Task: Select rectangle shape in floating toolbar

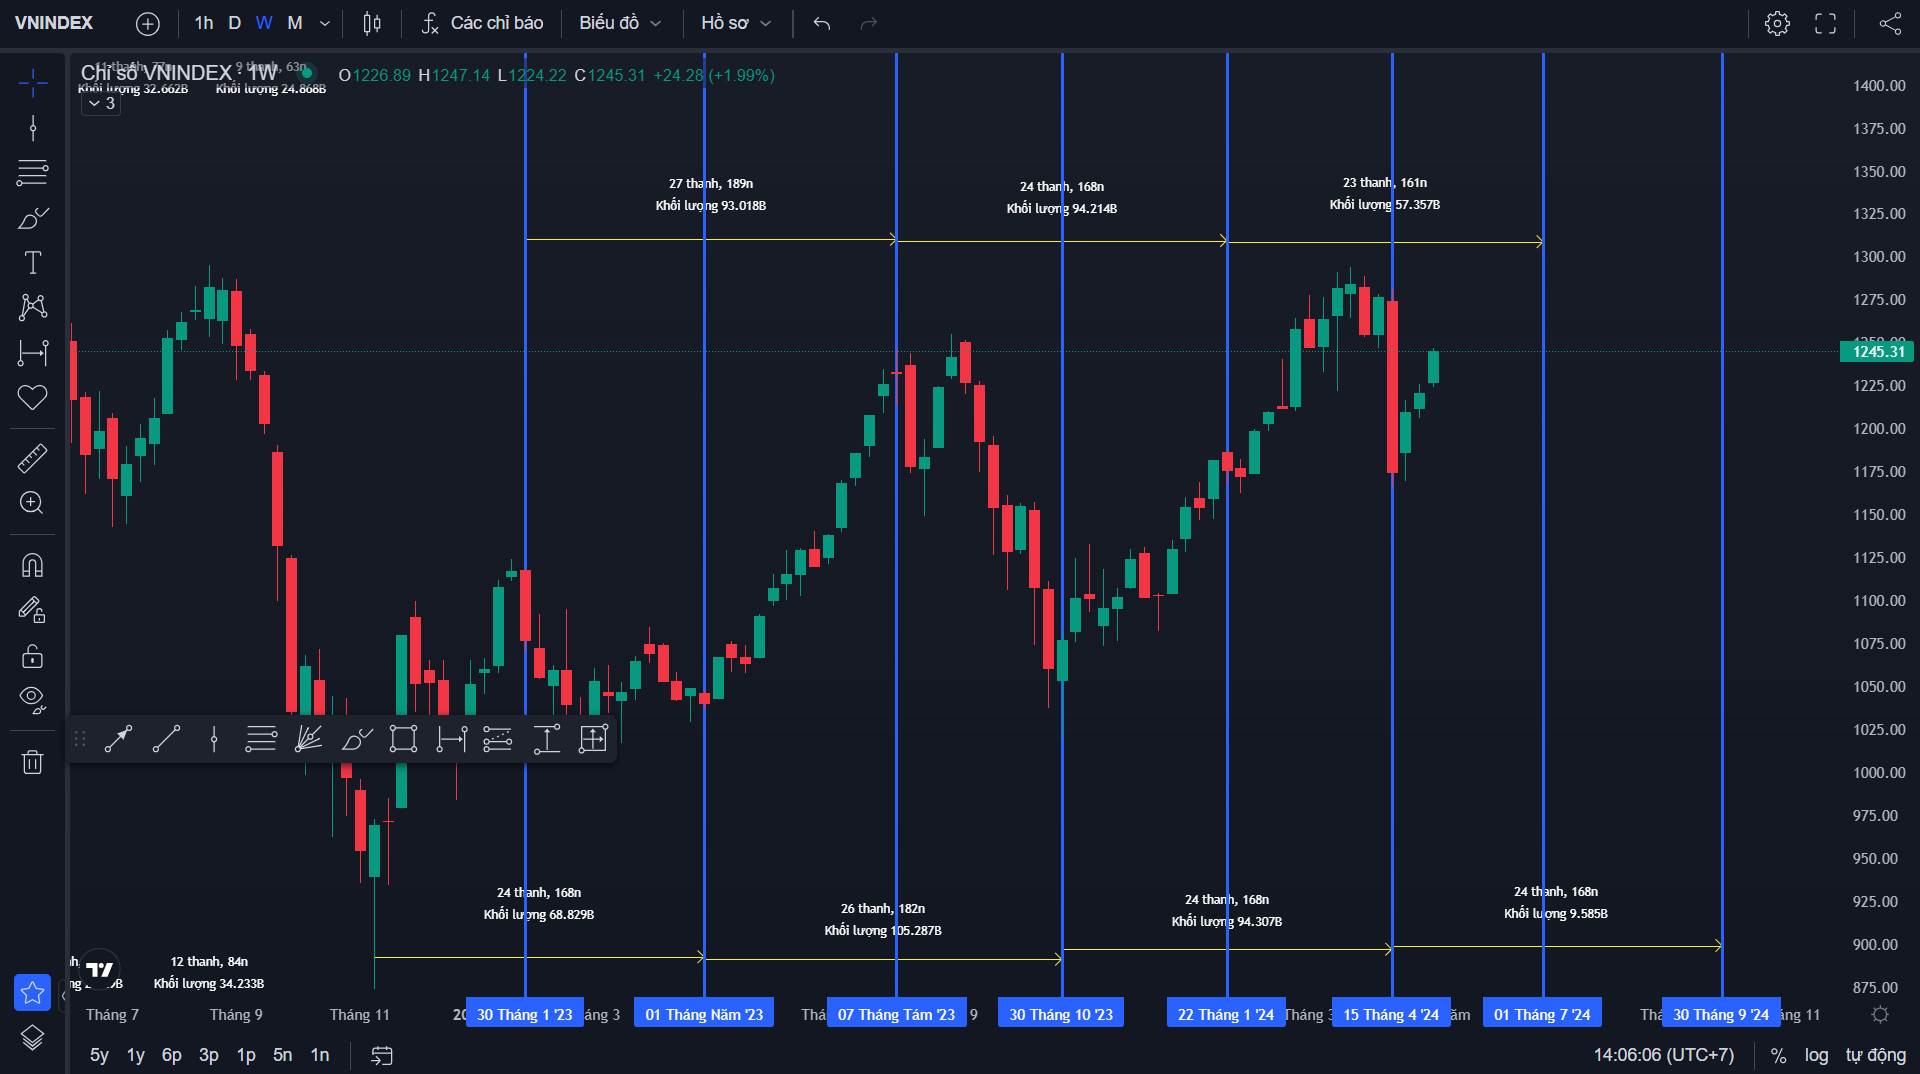Action: click(x=403, y=739)
